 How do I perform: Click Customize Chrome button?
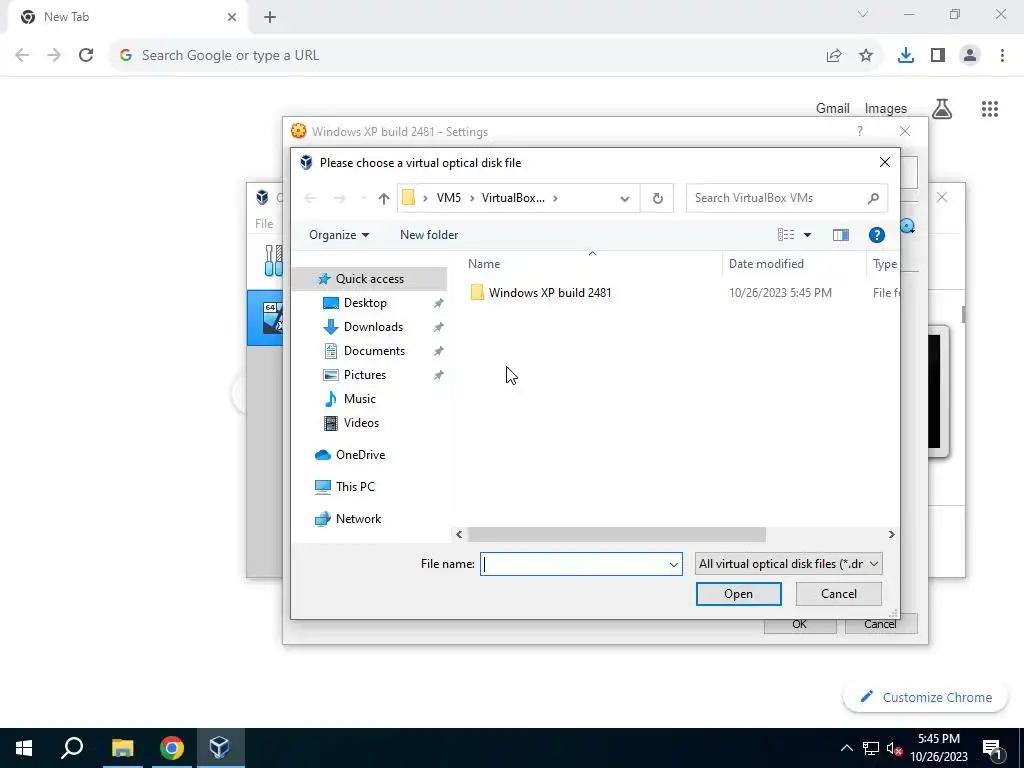click(925, 697)
